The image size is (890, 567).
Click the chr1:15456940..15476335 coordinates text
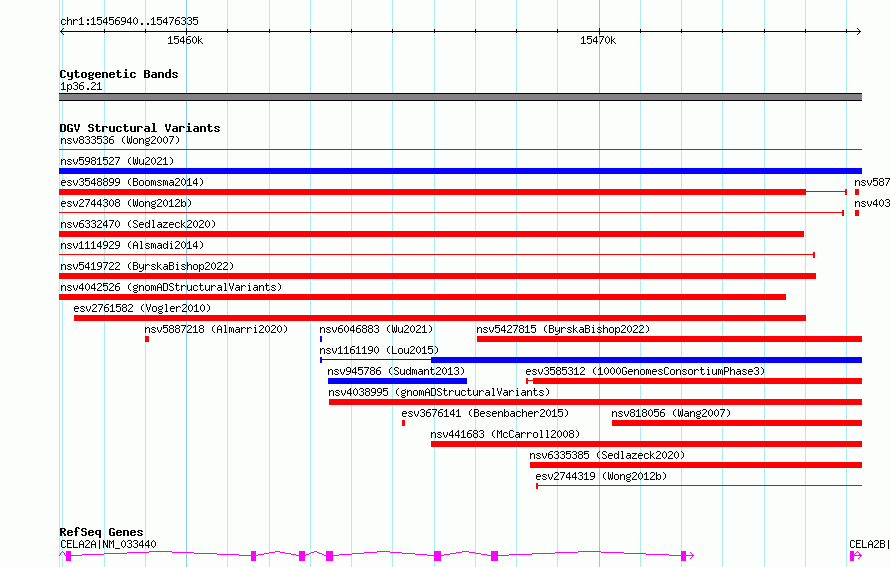tap(129, 21)
